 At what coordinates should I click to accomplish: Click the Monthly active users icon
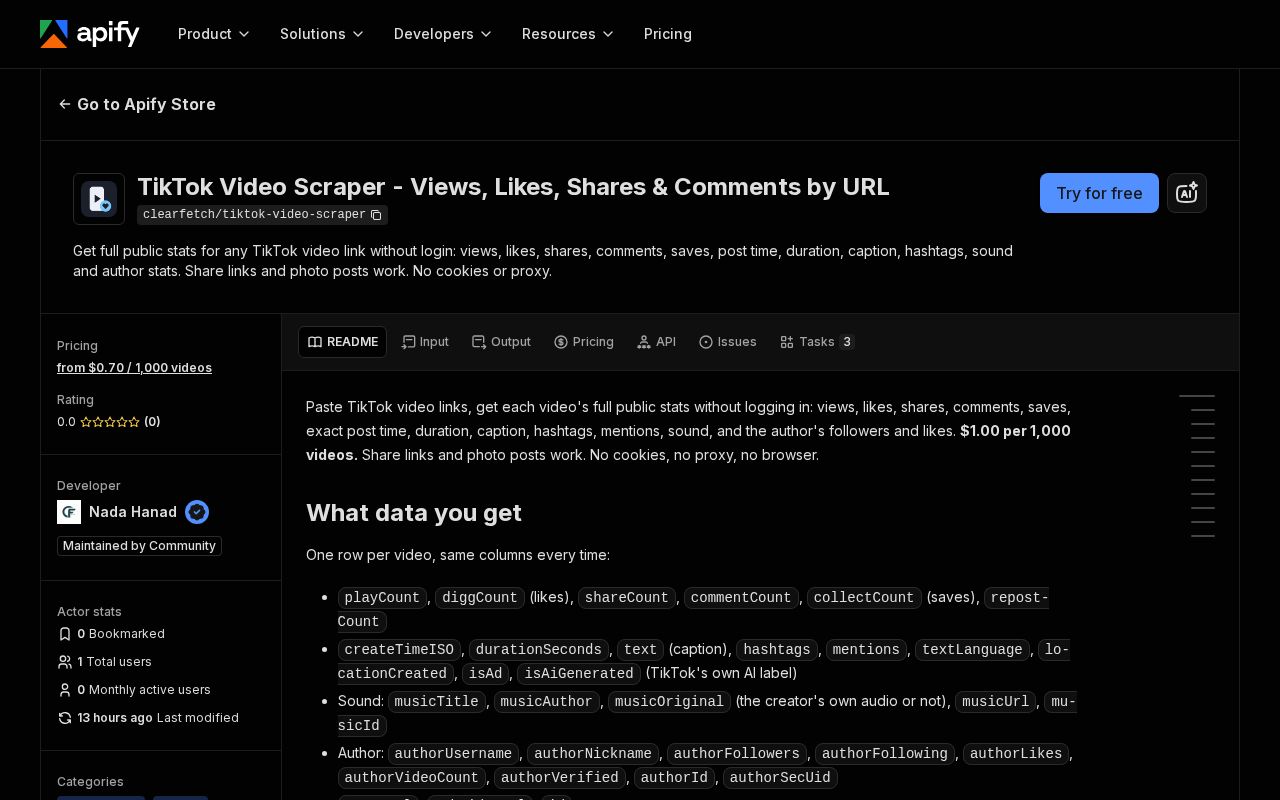point(65,690)
